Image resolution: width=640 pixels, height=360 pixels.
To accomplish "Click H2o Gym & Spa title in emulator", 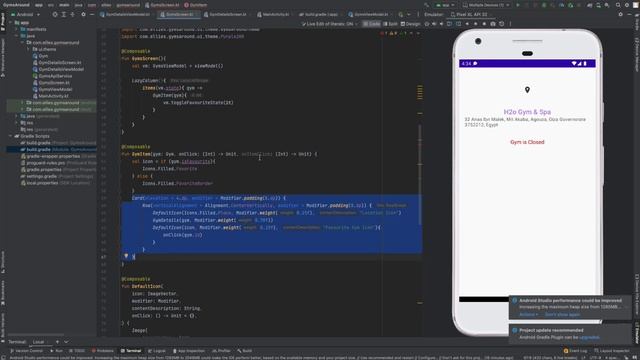I will point(527,112).
